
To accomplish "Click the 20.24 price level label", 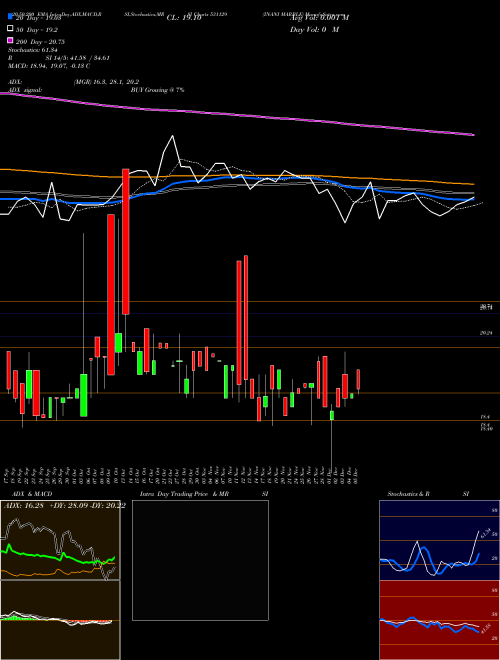I will [x=486, y=333].
